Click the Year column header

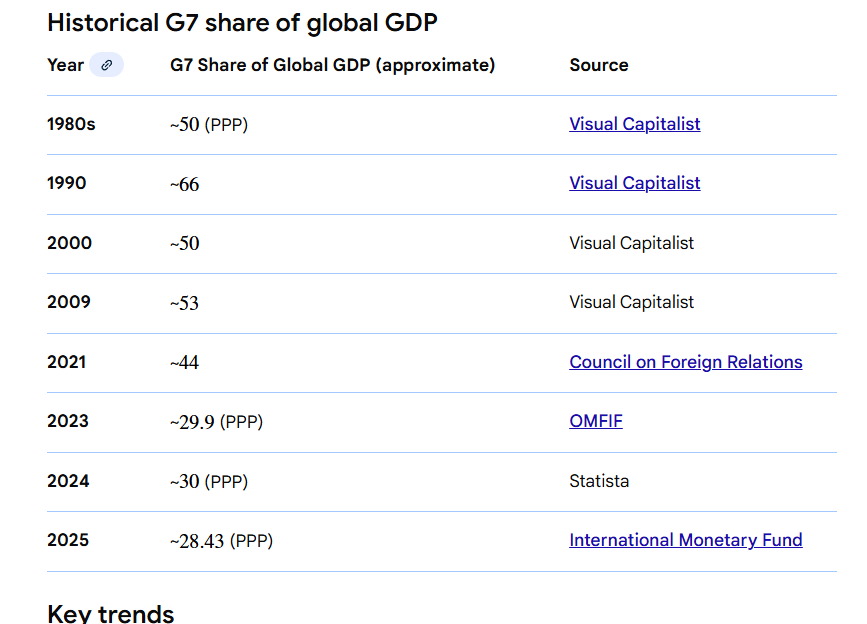click(x=65, y=65)
